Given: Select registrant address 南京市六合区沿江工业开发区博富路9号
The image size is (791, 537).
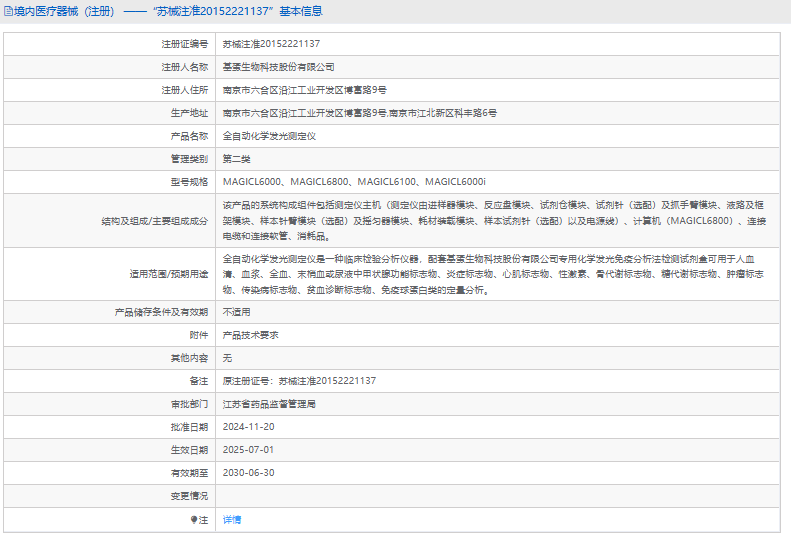Looking at the screenshot, I should (x=305, y=90).
